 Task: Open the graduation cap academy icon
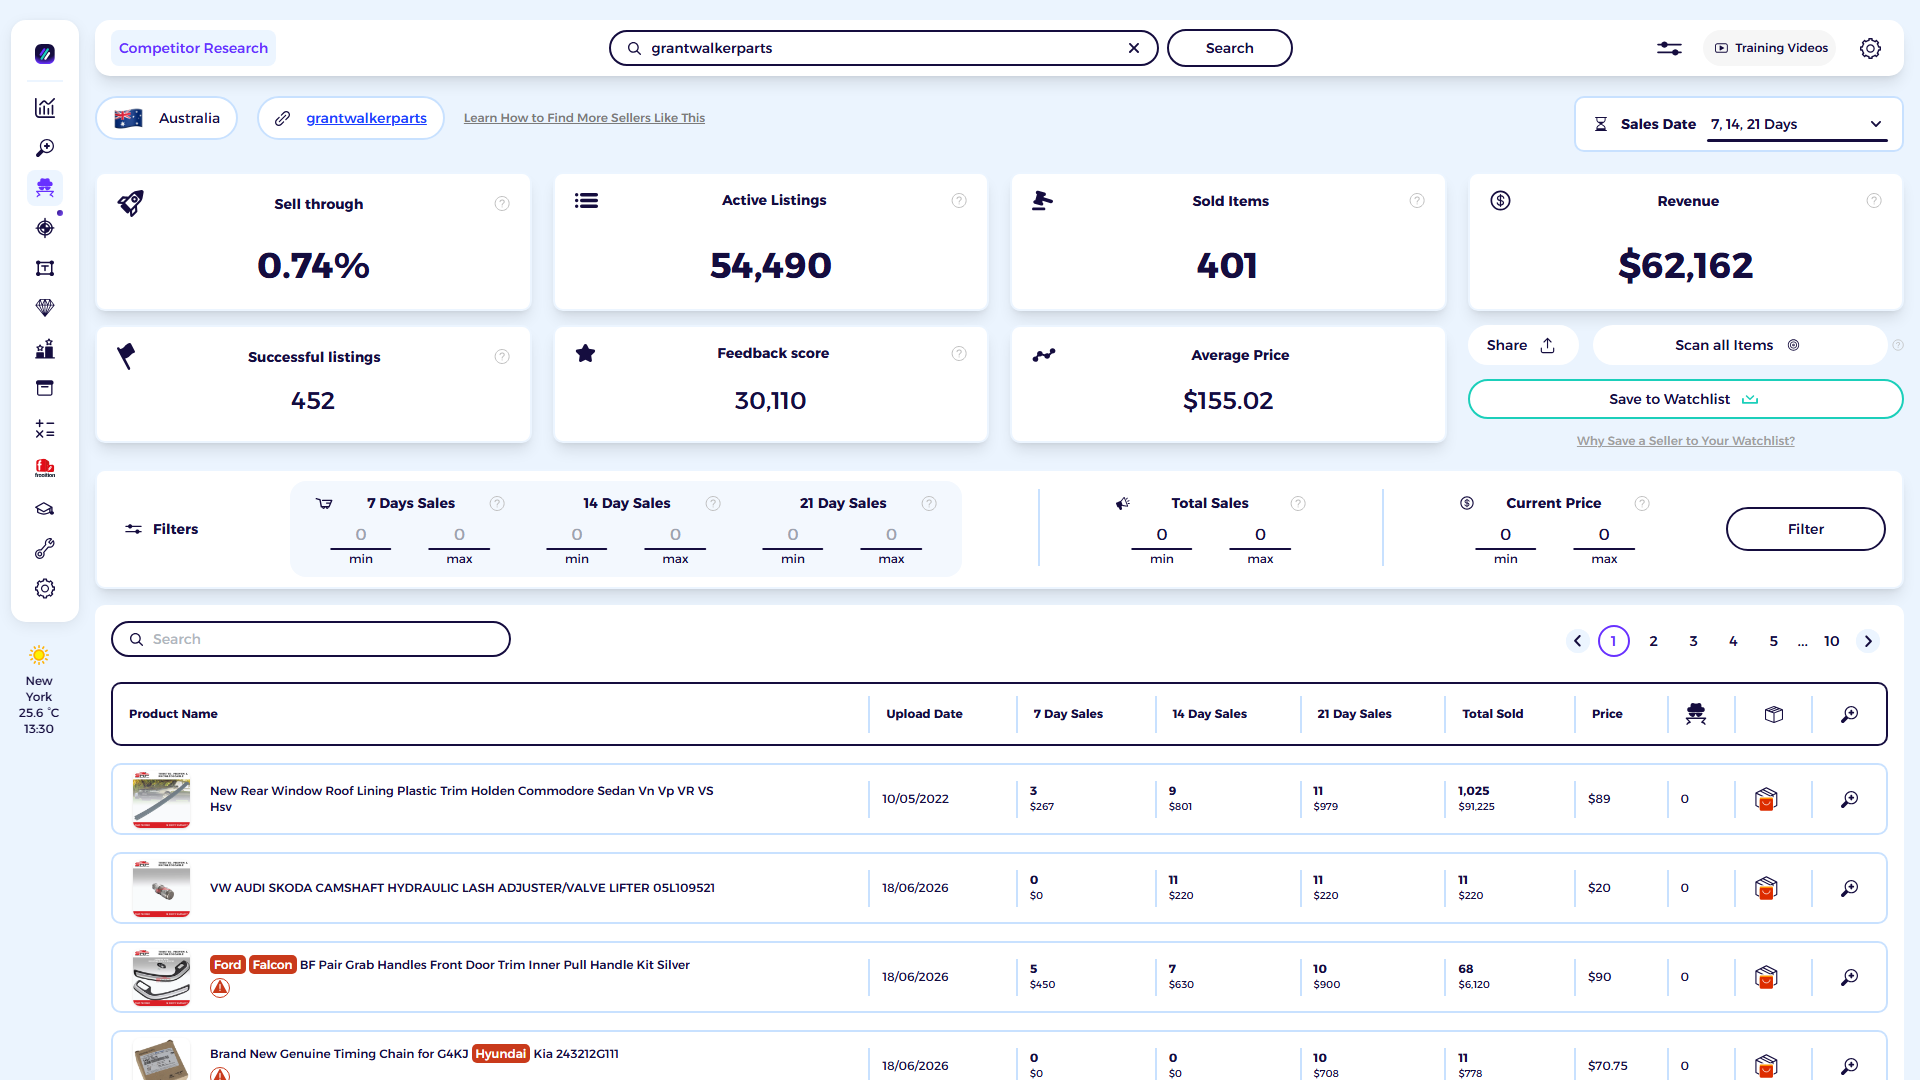(45, 509)
